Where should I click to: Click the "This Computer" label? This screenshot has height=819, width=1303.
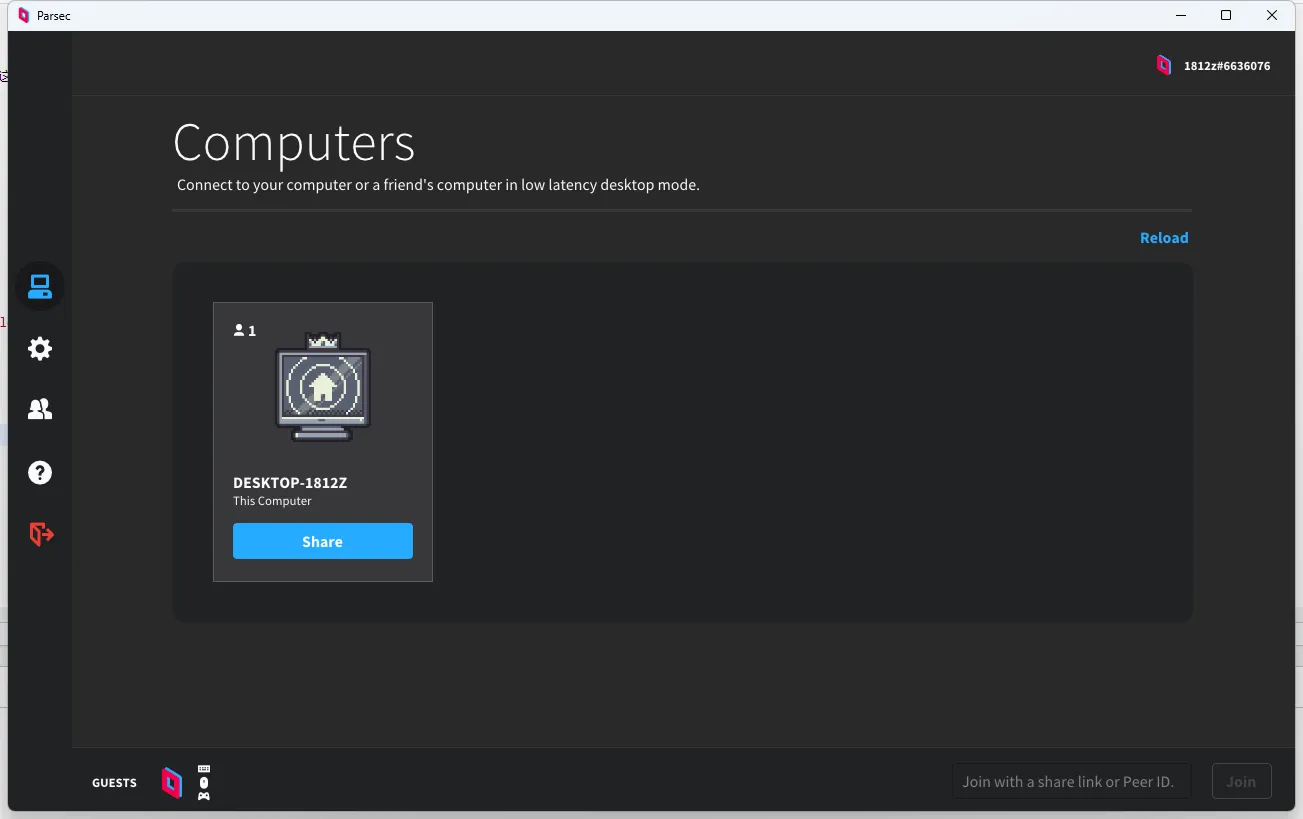272,501
